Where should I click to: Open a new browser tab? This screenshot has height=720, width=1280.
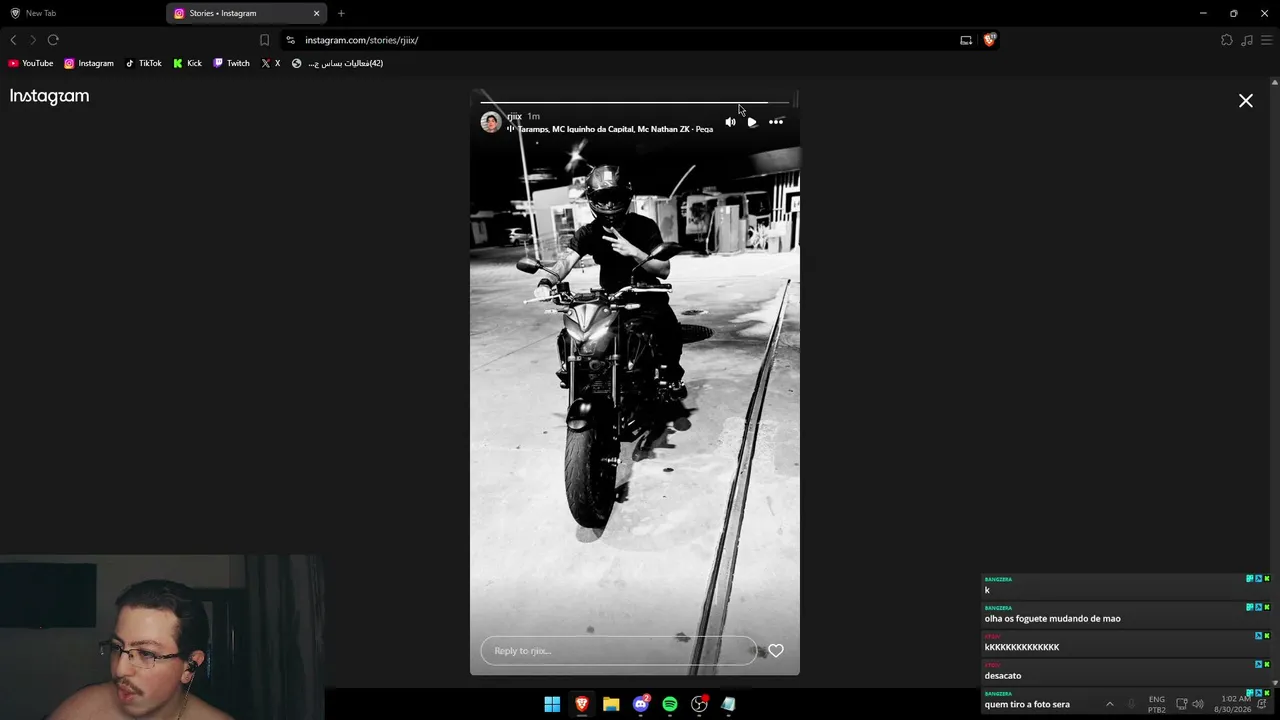341,13
